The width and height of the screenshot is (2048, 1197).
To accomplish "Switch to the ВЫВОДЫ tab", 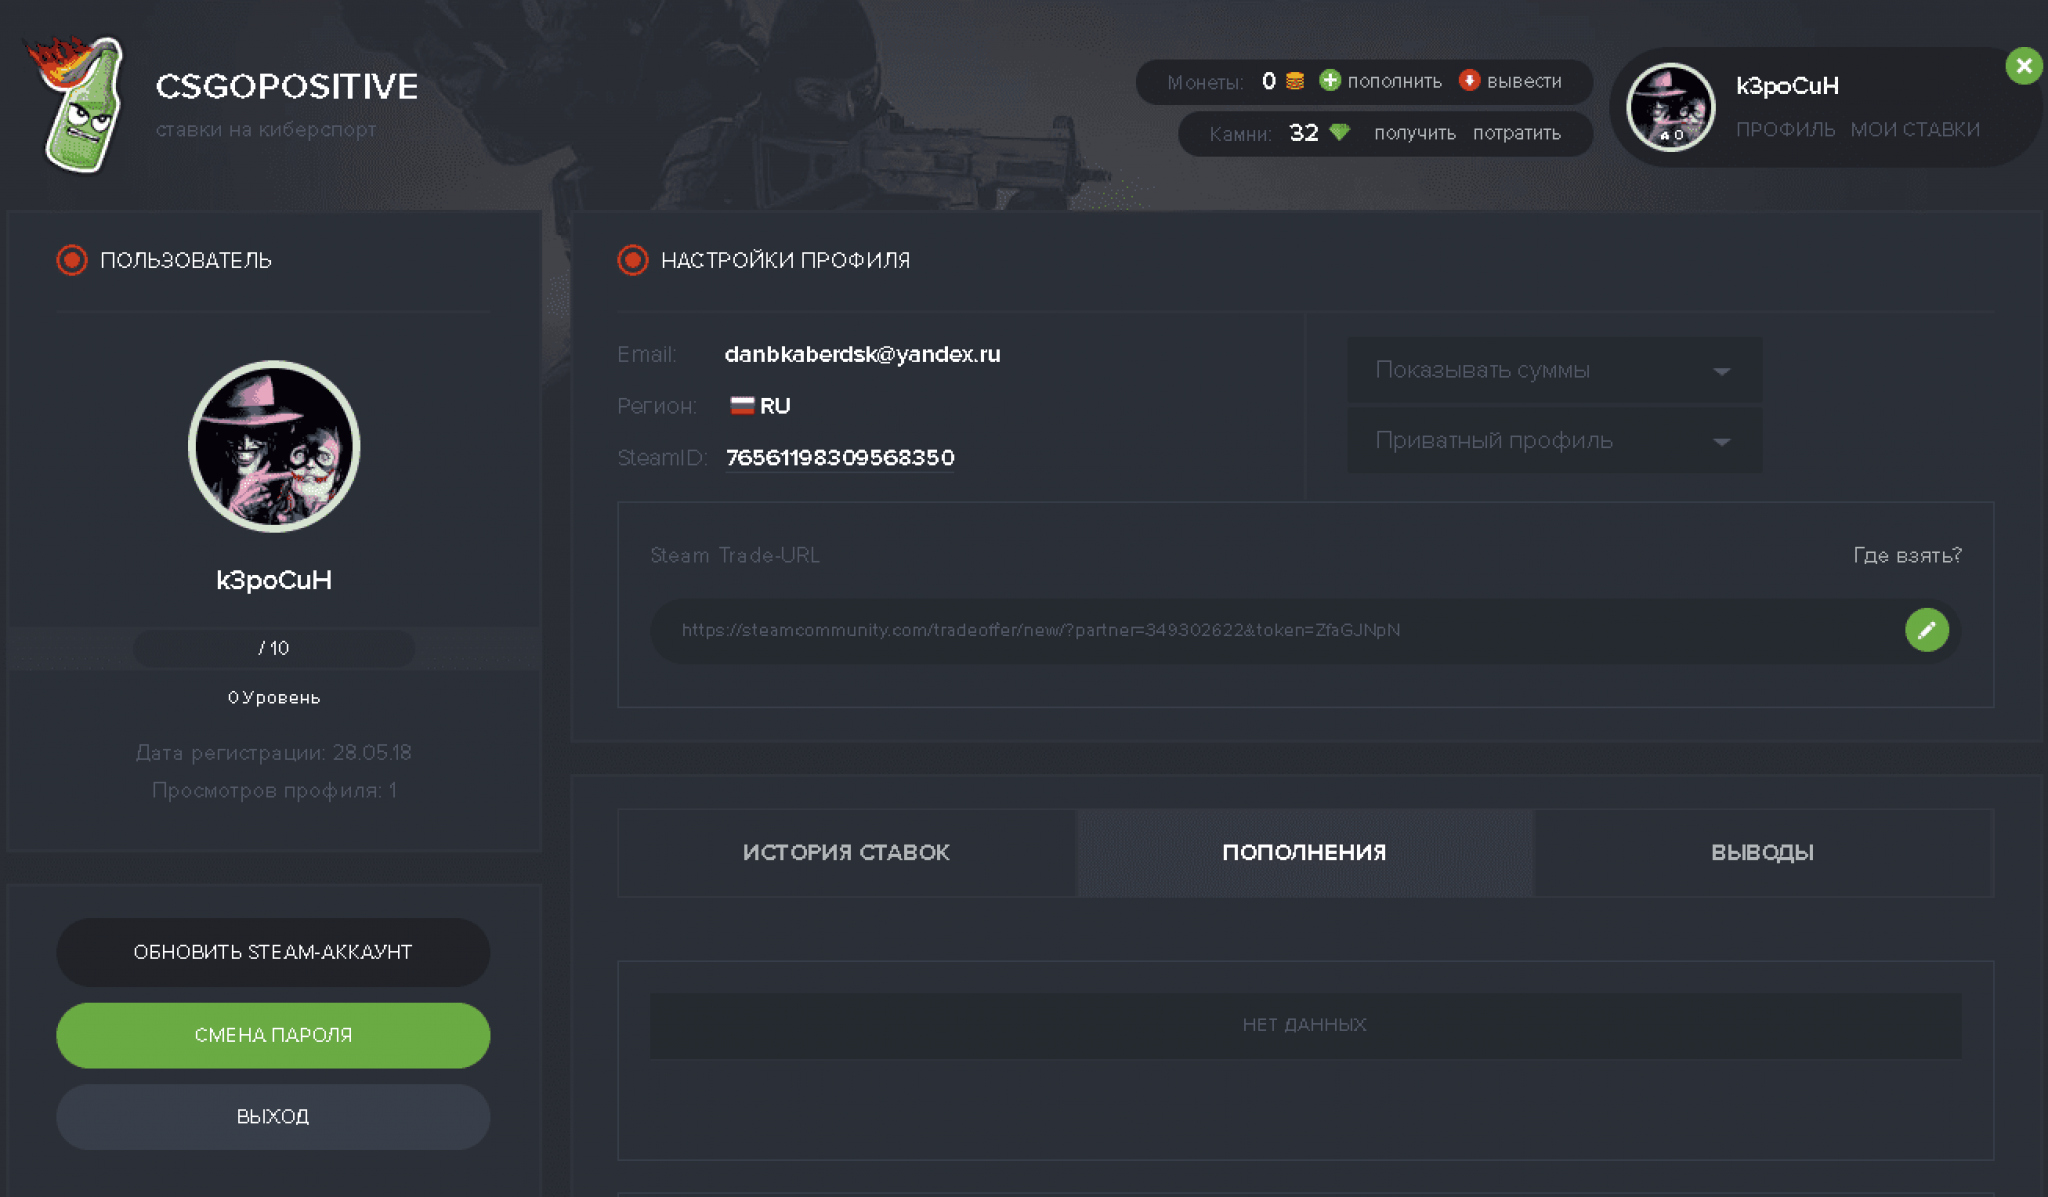I will coord(1762,852).
